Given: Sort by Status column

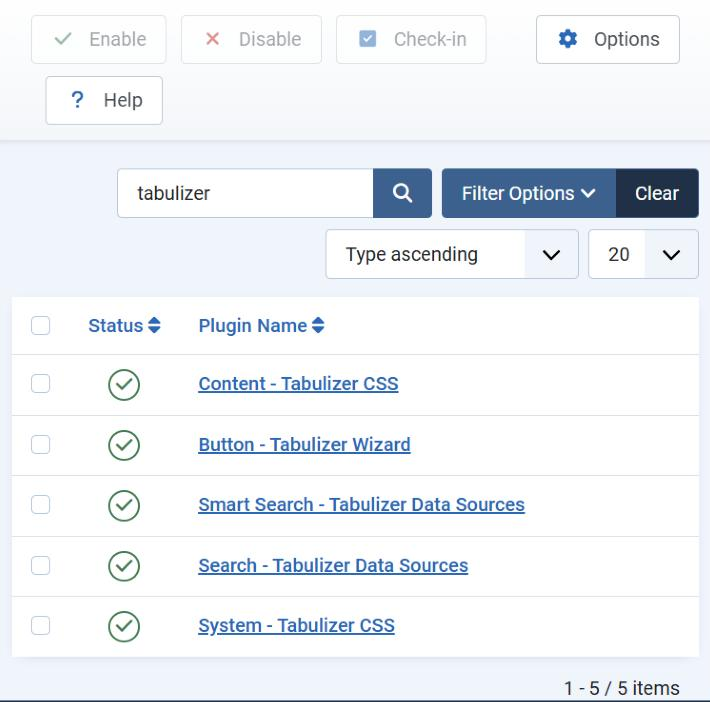Looking at the screenshot, I should click(x=124, y=326).
